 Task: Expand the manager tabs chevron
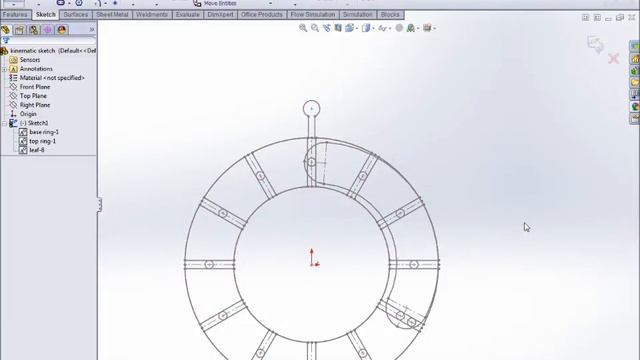pyautogui.click(x=92, y=30)
